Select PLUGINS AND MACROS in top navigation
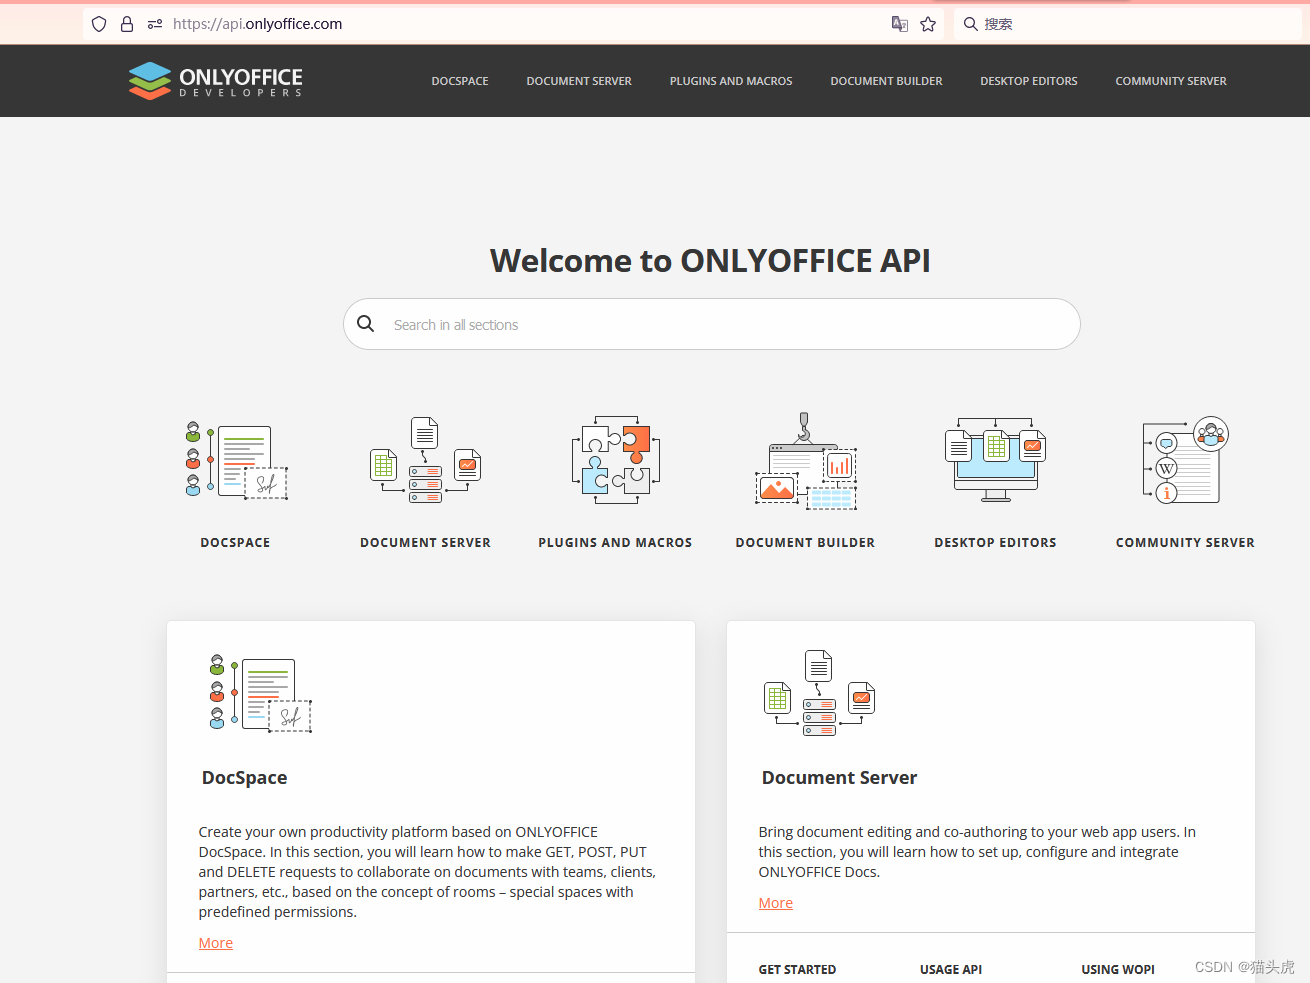1310x983 pixels. point(731,81)
